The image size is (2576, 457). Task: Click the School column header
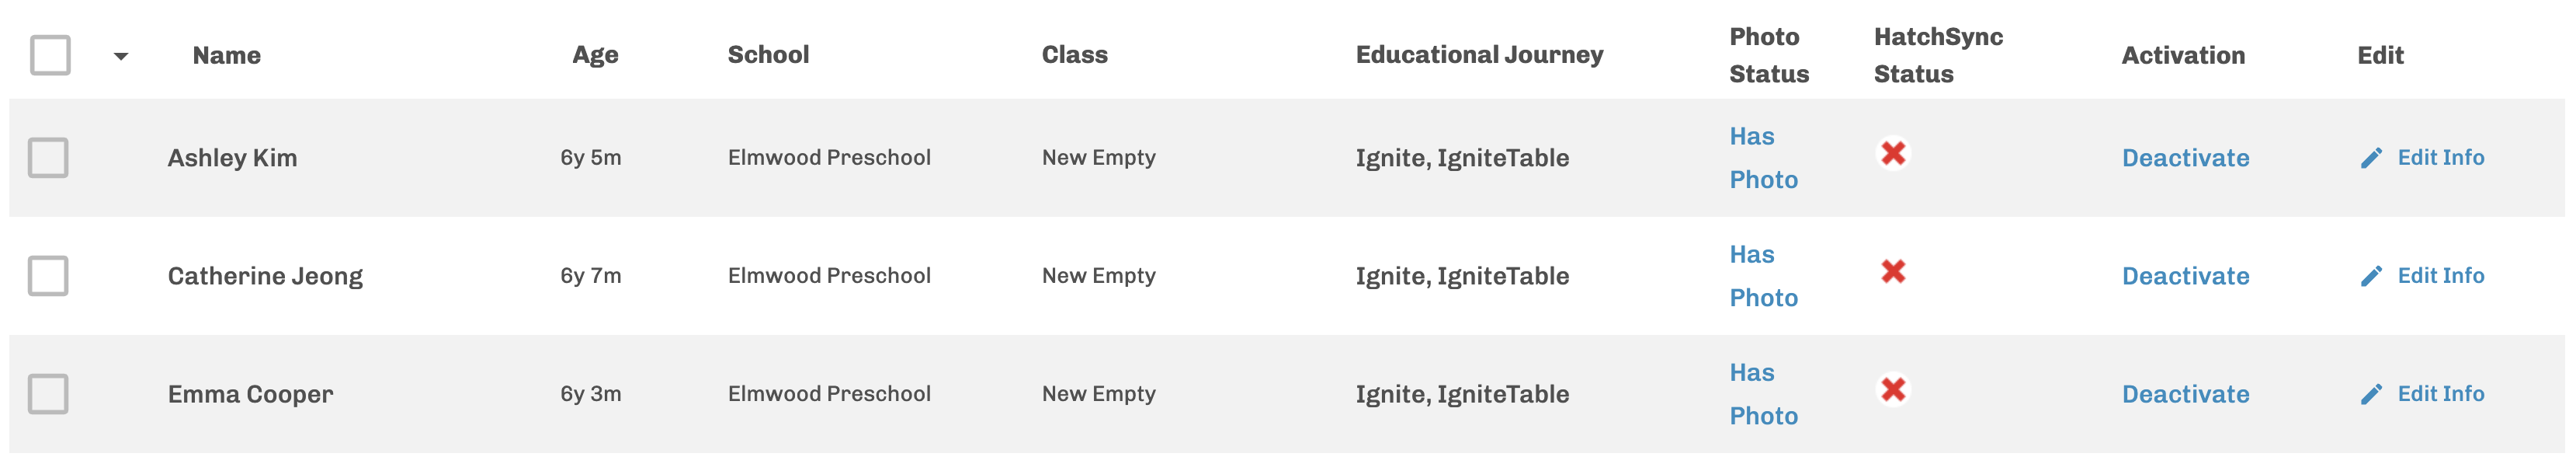[768, 55]
